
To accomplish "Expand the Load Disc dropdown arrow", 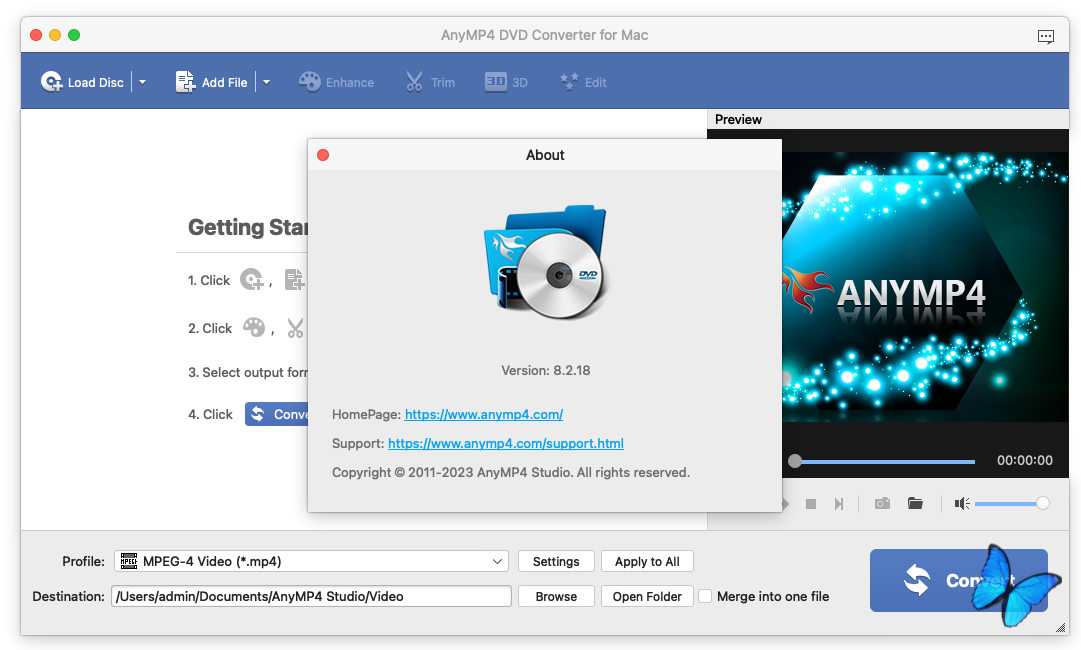I will pos(142,82).
